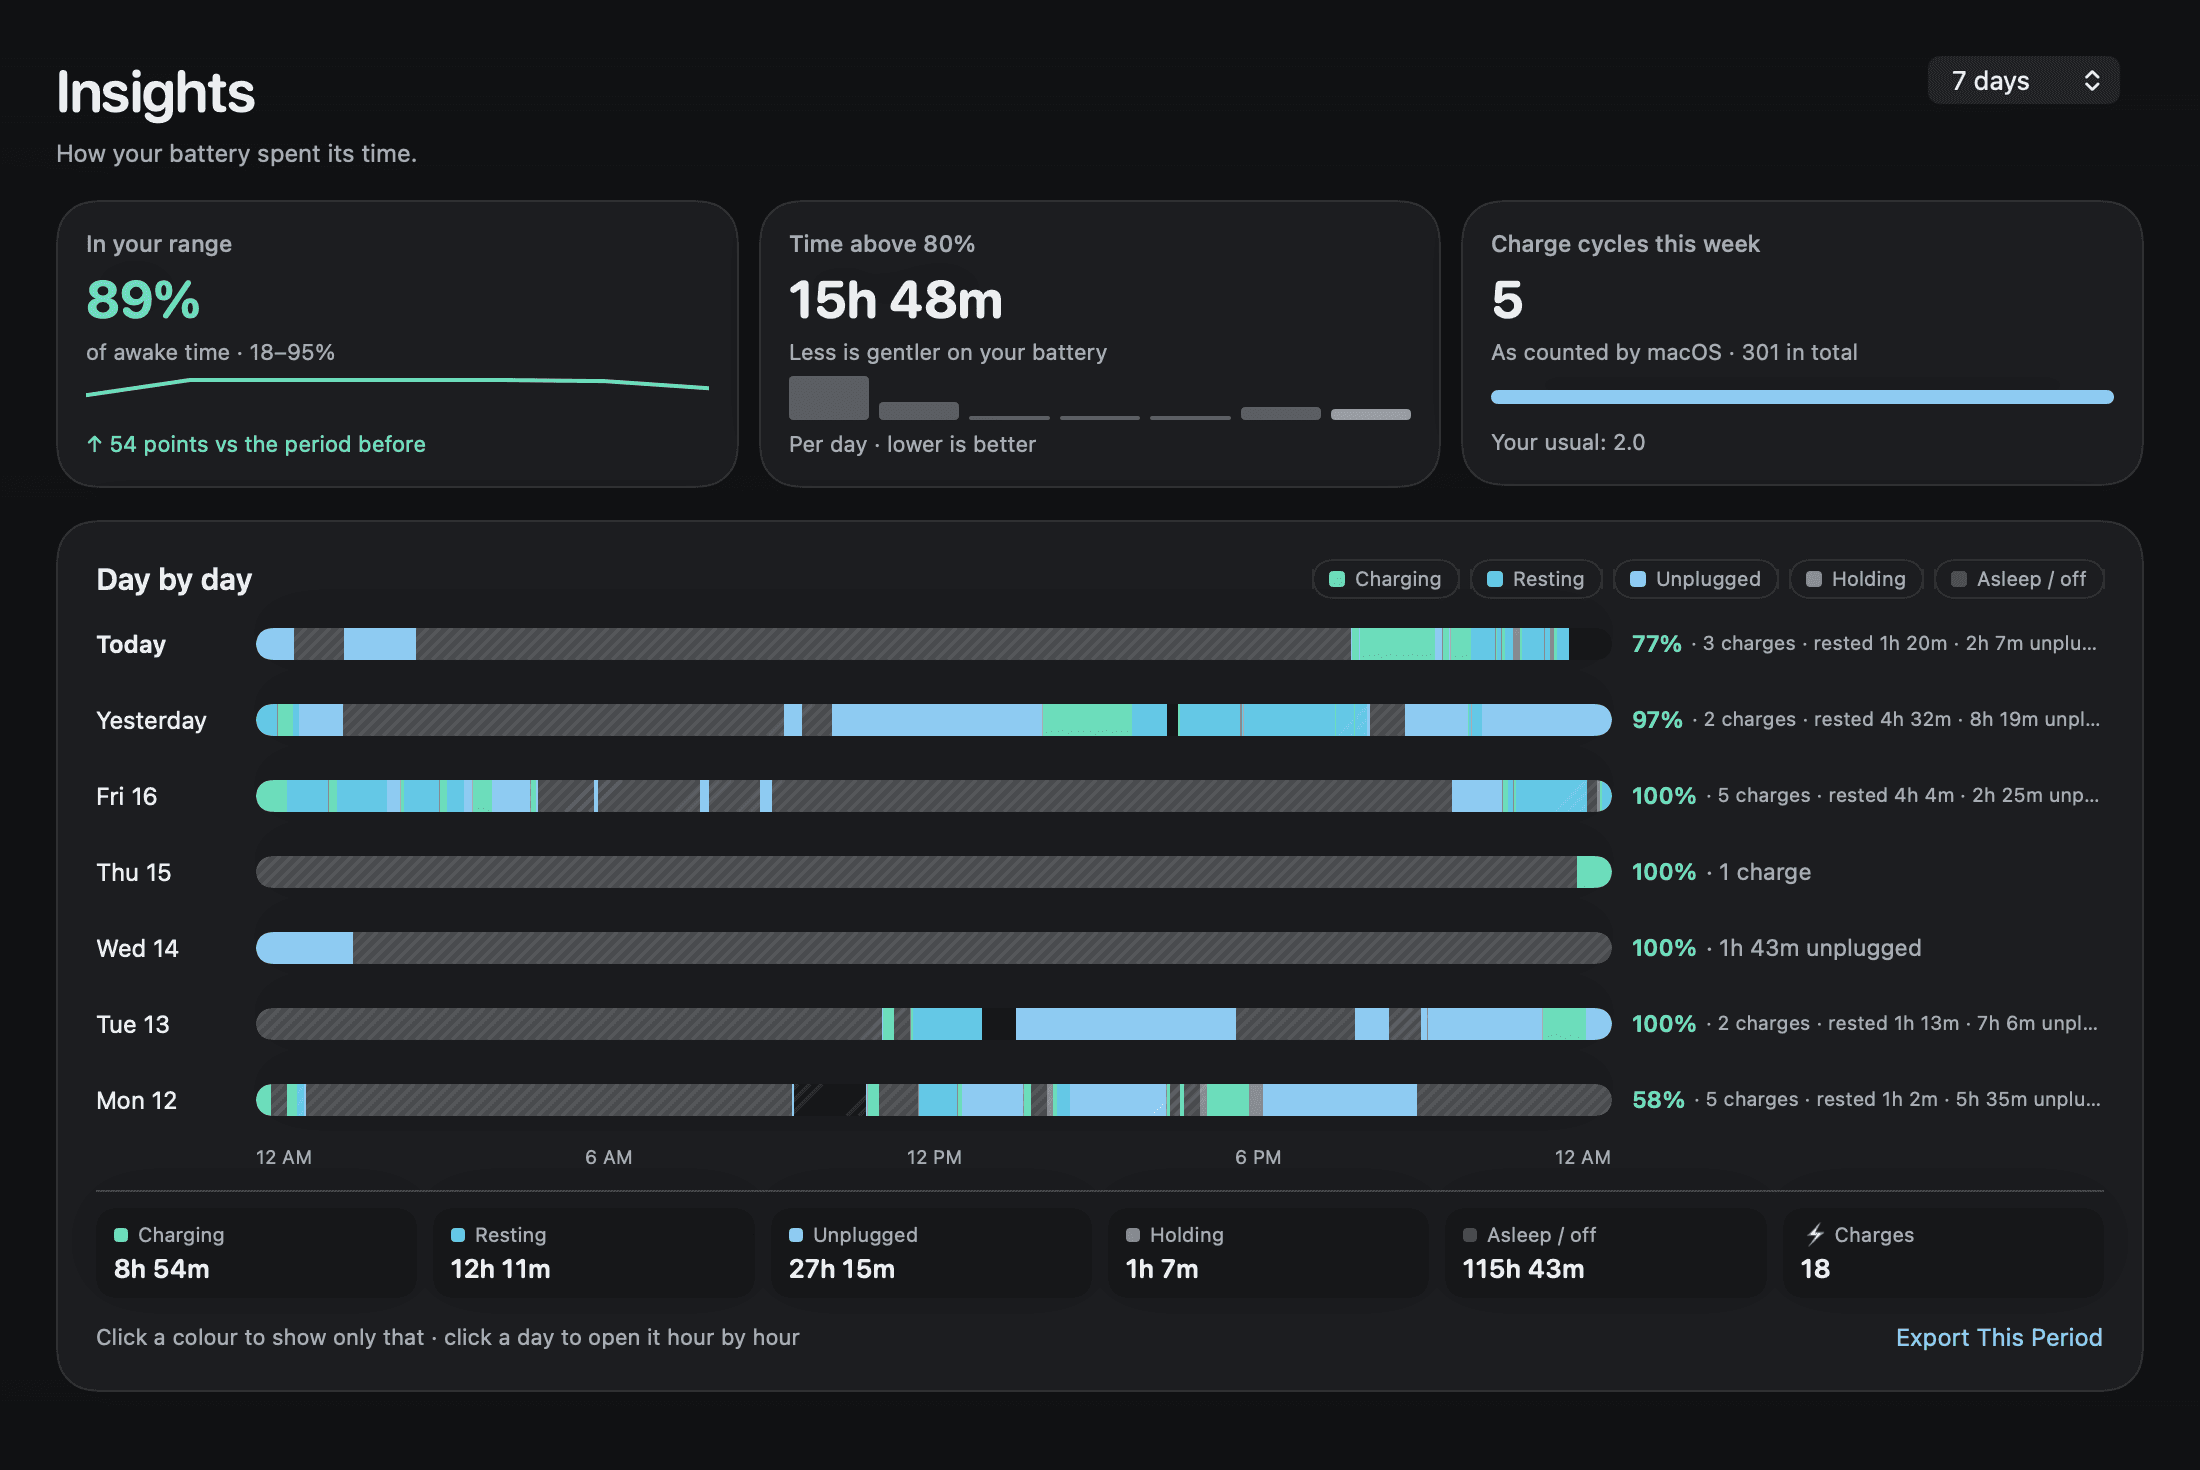Screen dimensions: 2200x1470
Task: Click the 12 PM axis label
Action: tap(934, 1157)
